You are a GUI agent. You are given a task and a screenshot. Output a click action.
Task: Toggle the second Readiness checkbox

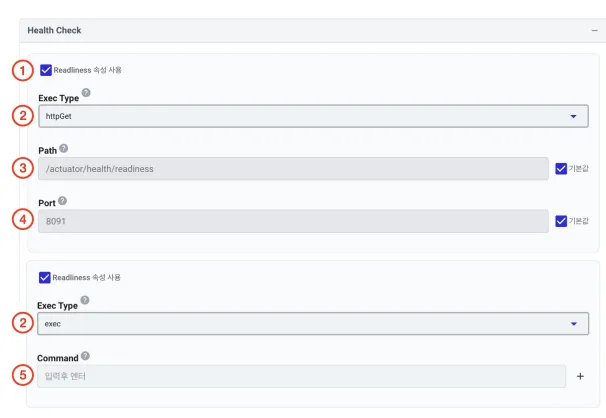coord(44,278)
